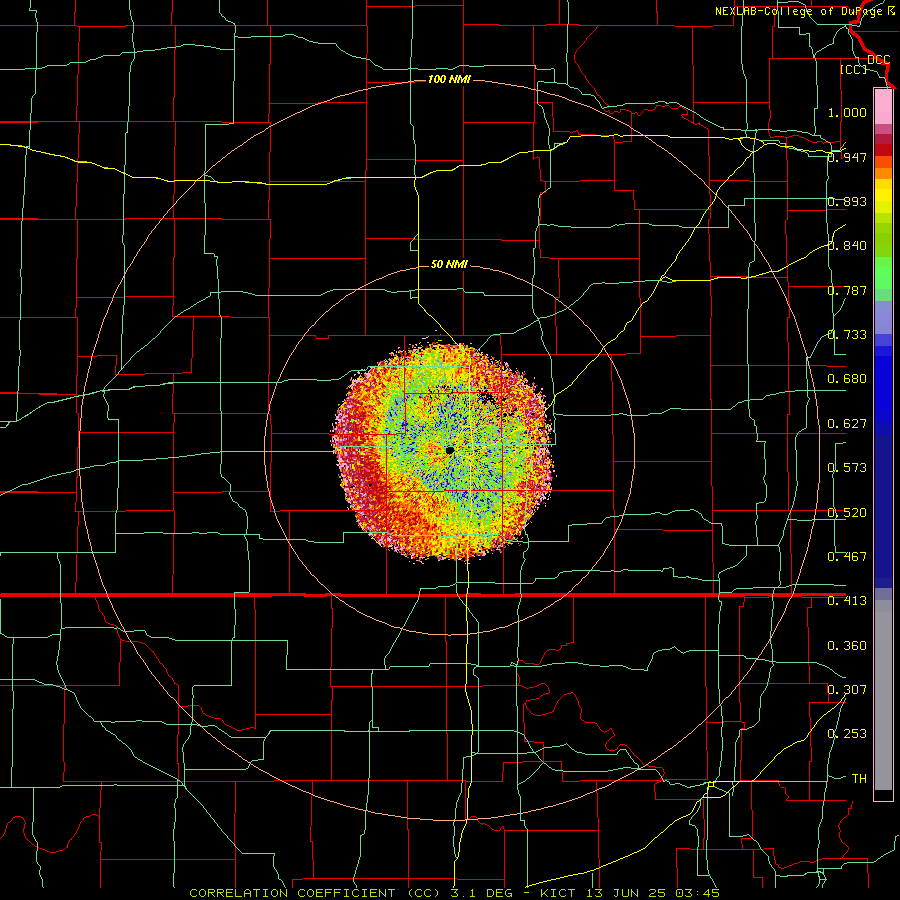Click the 0.573 legend value
The height and width of the screenshot is (900, 900).
point(847,468)
